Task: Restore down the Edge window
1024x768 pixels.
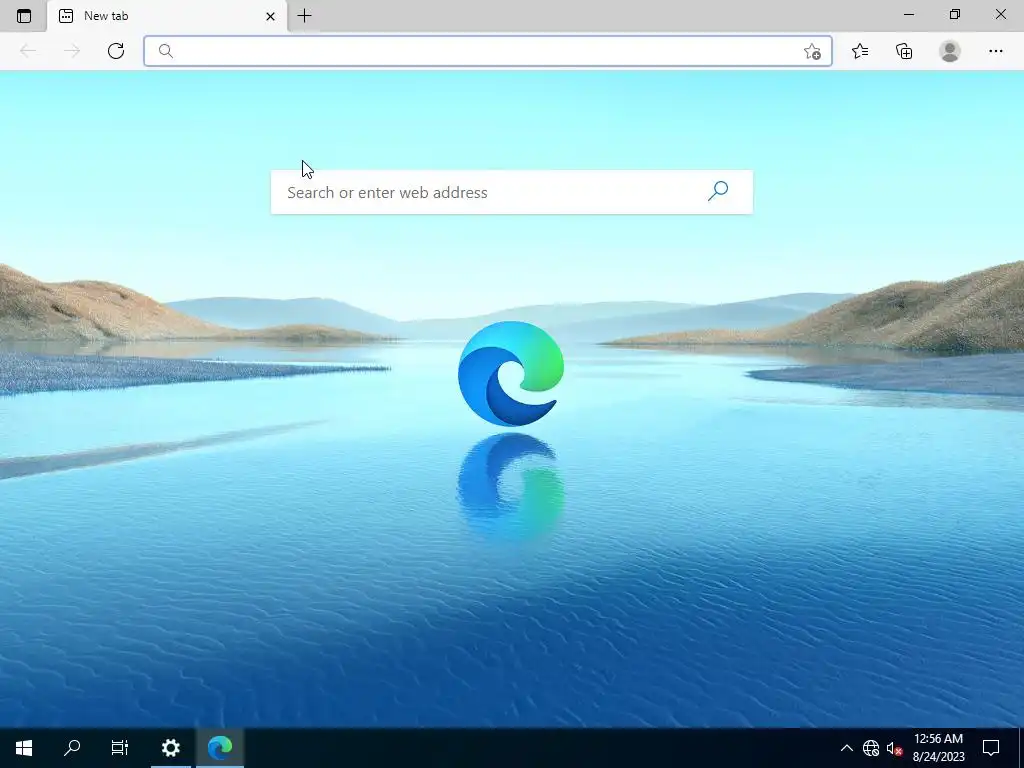Action: pyautogui.click(x=954, y=14)
